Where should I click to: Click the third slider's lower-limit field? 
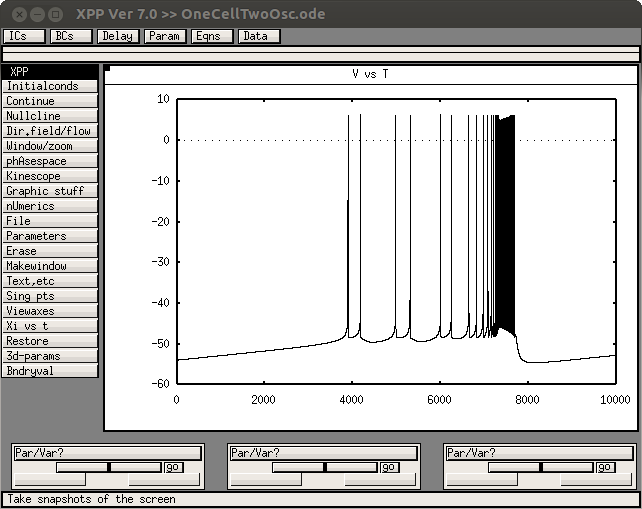click(x=482, y=480)
